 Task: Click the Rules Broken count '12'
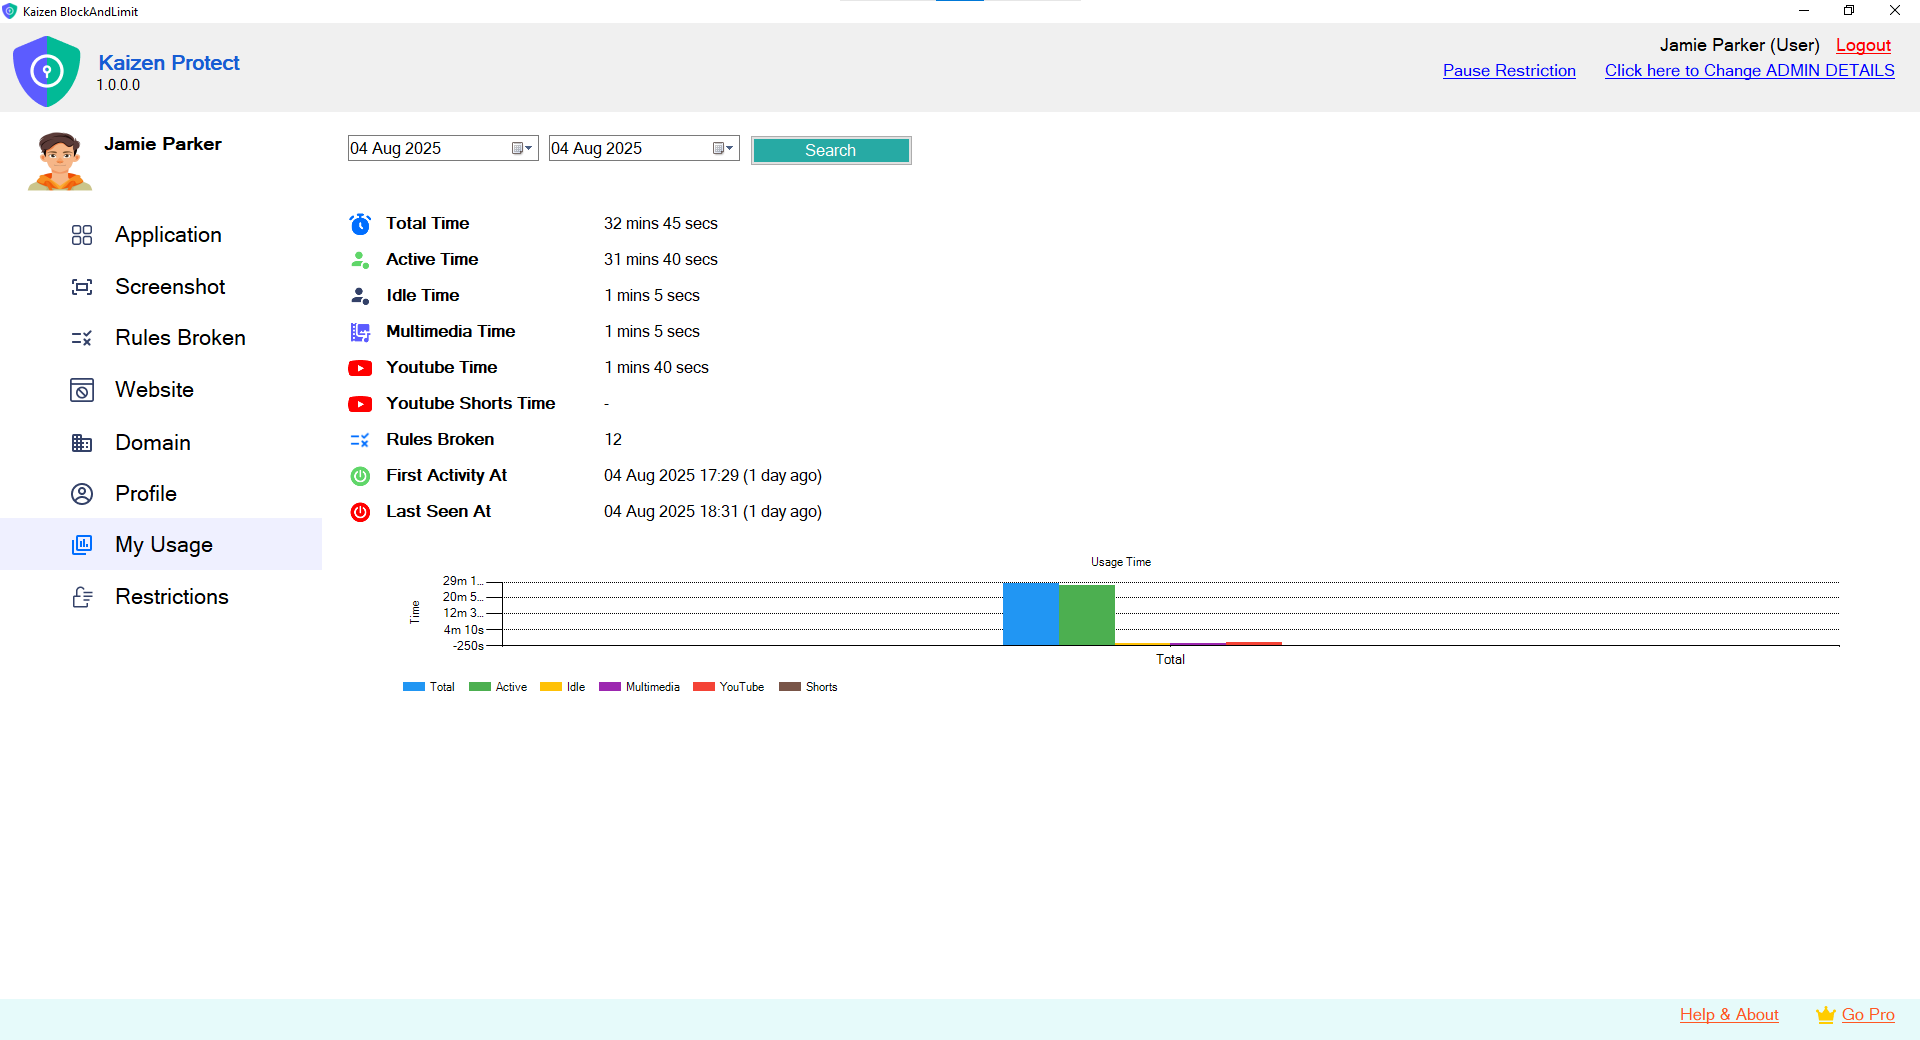tap(613, 440)
